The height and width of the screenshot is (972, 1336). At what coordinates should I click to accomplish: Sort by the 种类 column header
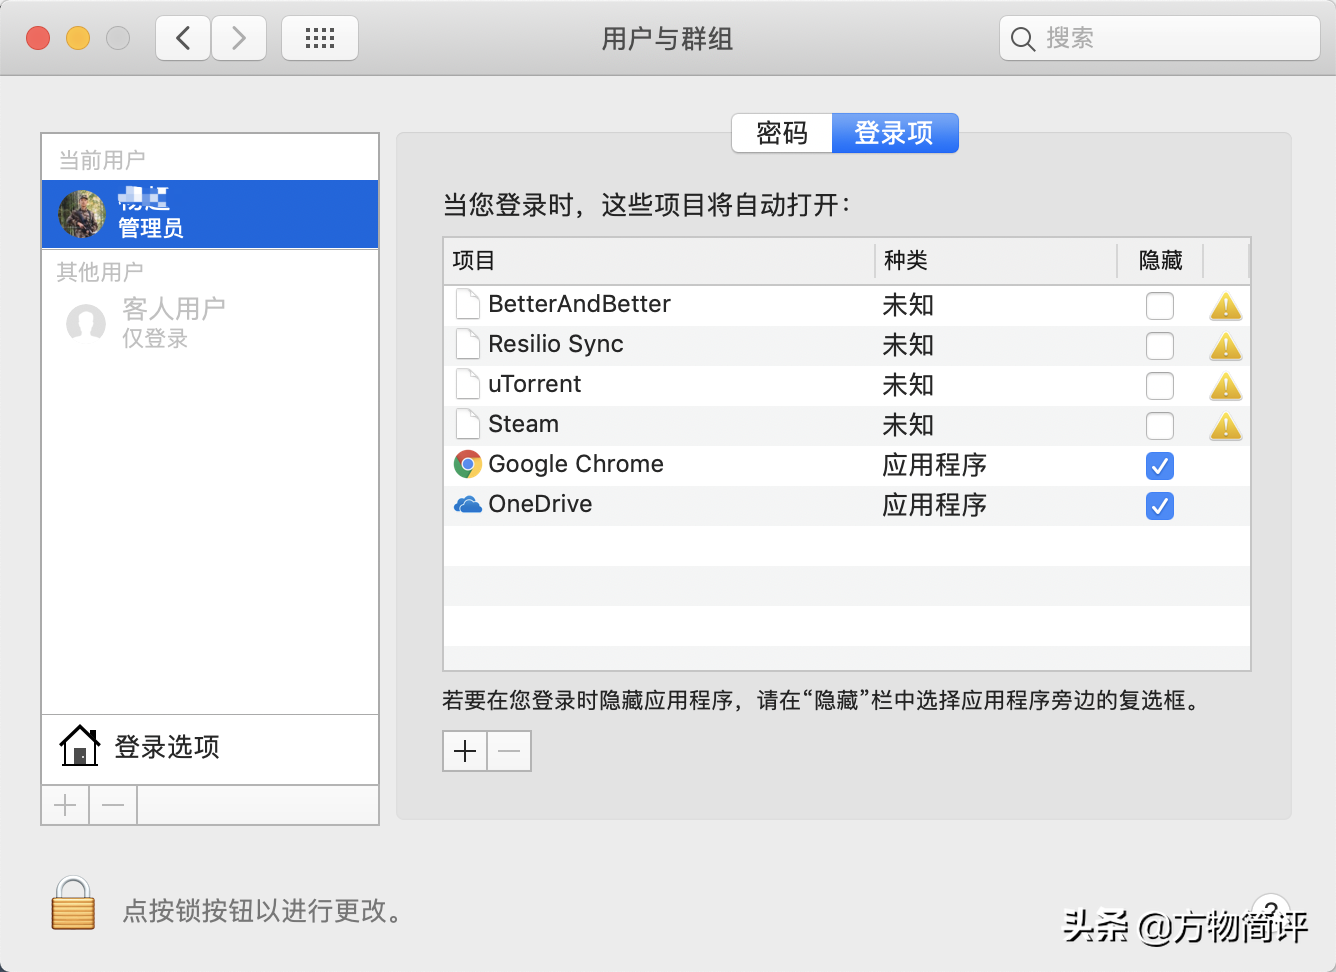[x=996, y=261]
